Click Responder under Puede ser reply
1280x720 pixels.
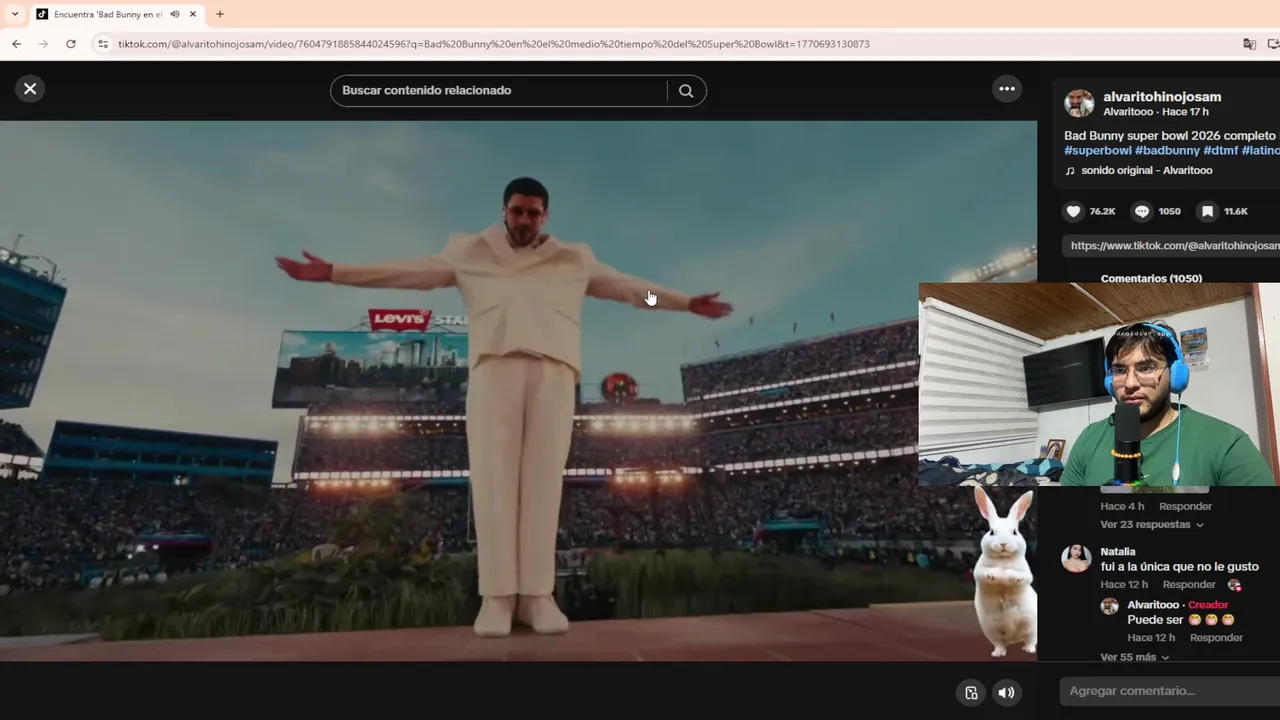[1216, 638]
